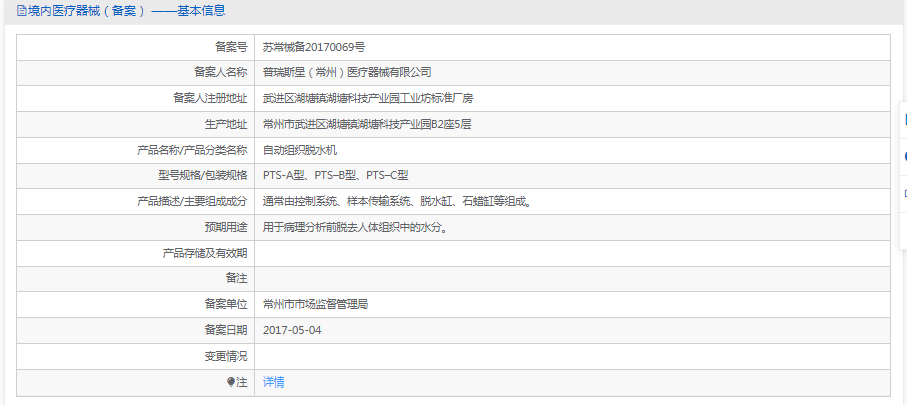Open the 详情 link in the 注 row

(x=274, y=382)
